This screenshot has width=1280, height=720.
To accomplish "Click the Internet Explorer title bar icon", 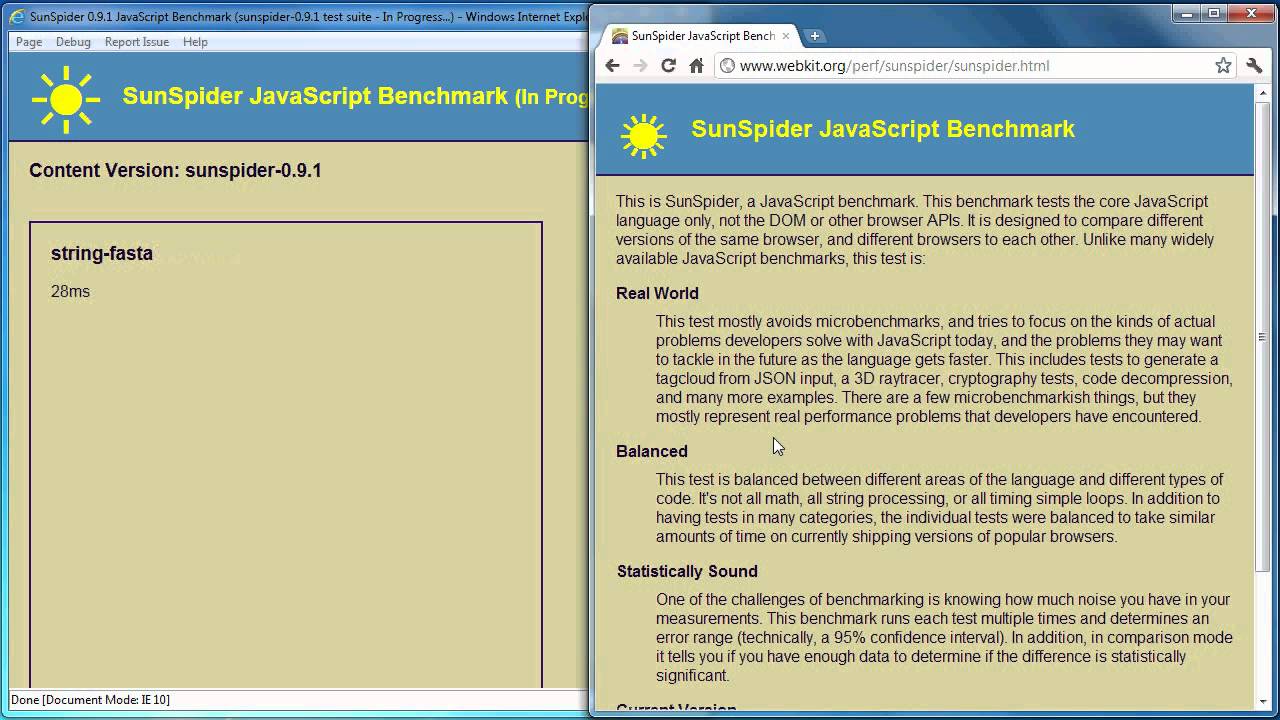I will tap(17, 17).
